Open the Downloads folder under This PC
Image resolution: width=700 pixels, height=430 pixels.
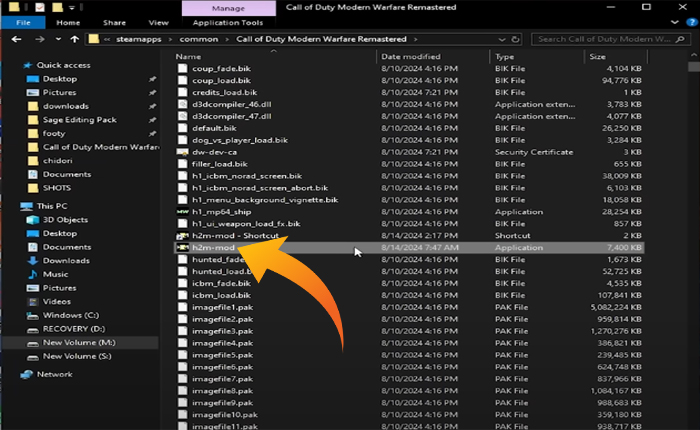coord(66,261)
